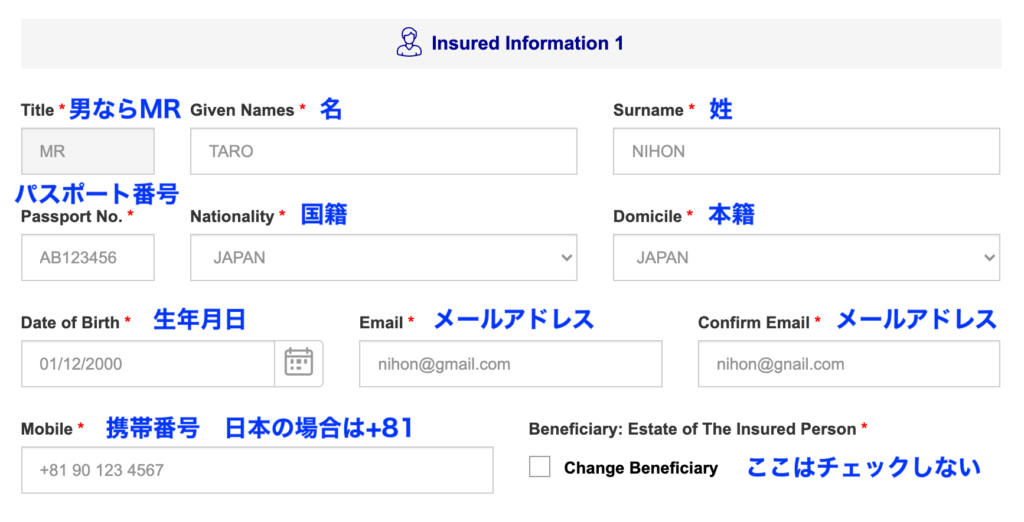Click the insured person avatar icon
This screenshot has width=1024, height=522.
coord(409,42)
